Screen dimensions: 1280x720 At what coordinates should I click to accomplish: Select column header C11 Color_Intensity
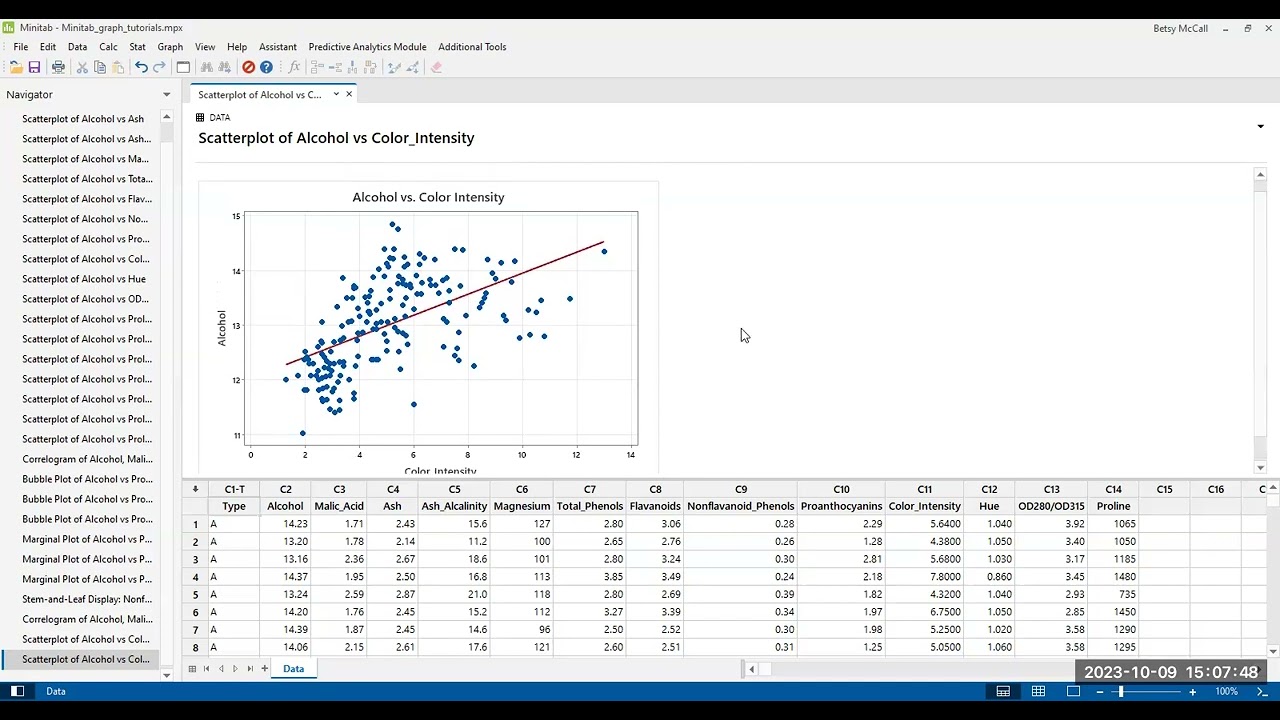924,498
